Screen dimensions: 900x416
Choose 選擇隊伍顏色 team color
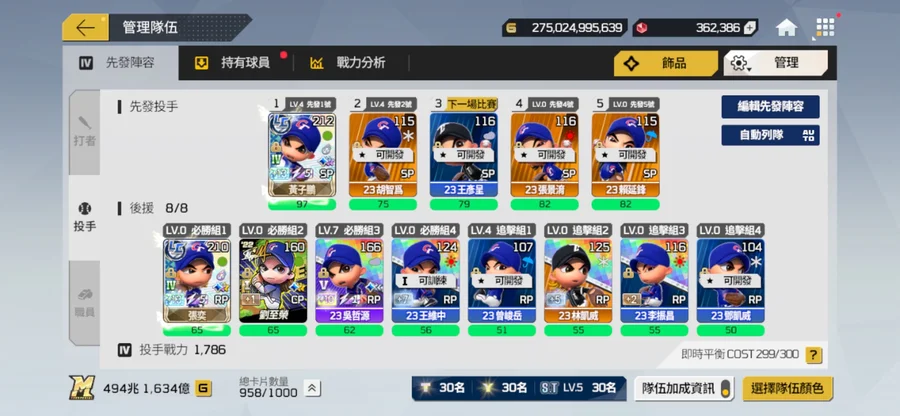788,388
